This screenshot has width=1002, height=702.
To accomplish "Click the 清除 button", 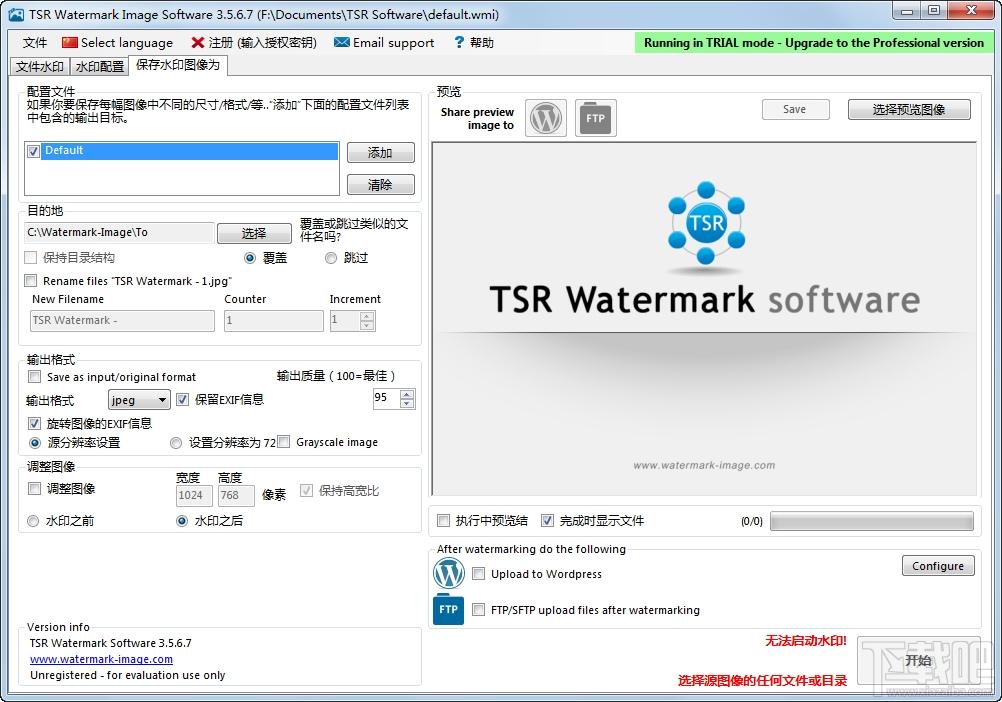I will point(381,185).
